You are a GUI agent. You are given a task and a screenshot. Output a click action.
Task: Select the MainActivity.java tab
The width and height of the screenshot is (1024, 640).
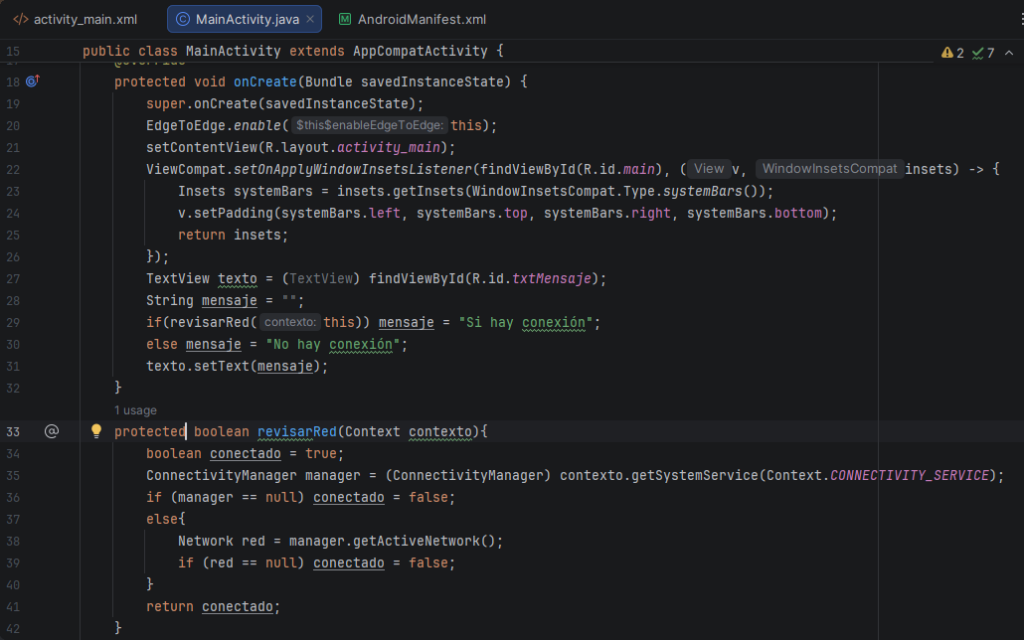pos(244,20)
